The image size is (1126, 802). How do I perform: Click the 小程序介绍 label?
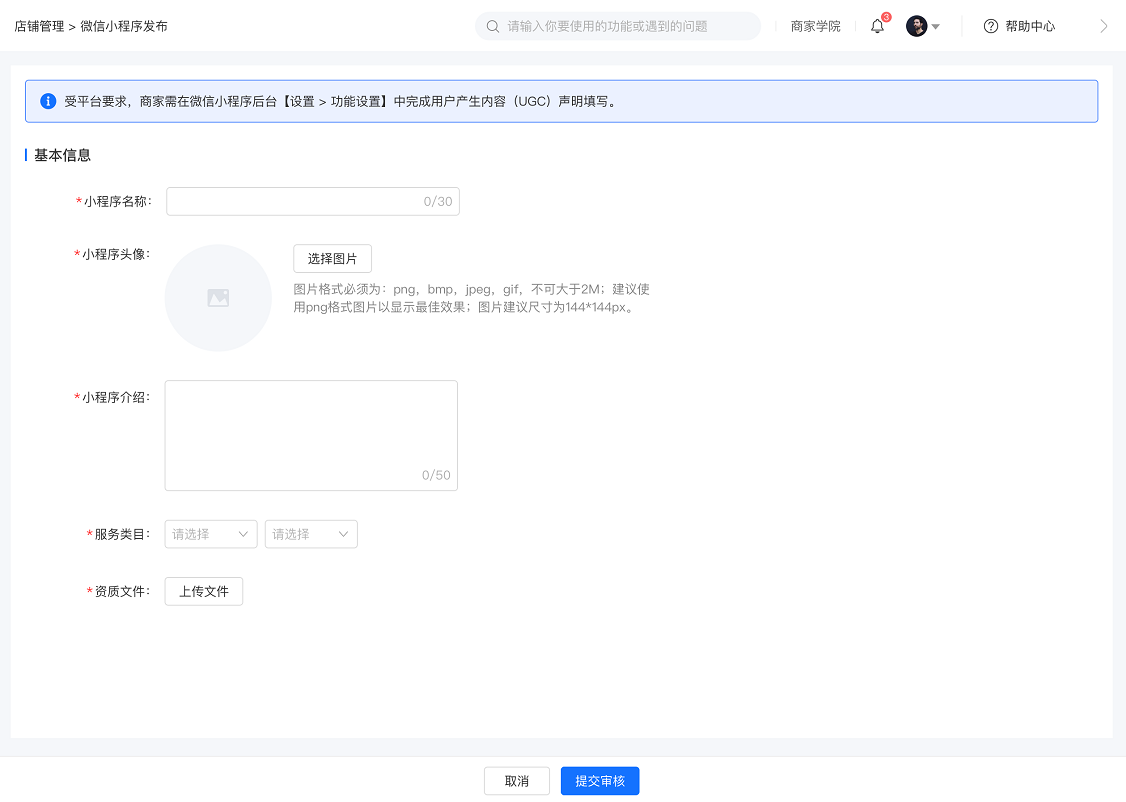coord(116,398)
